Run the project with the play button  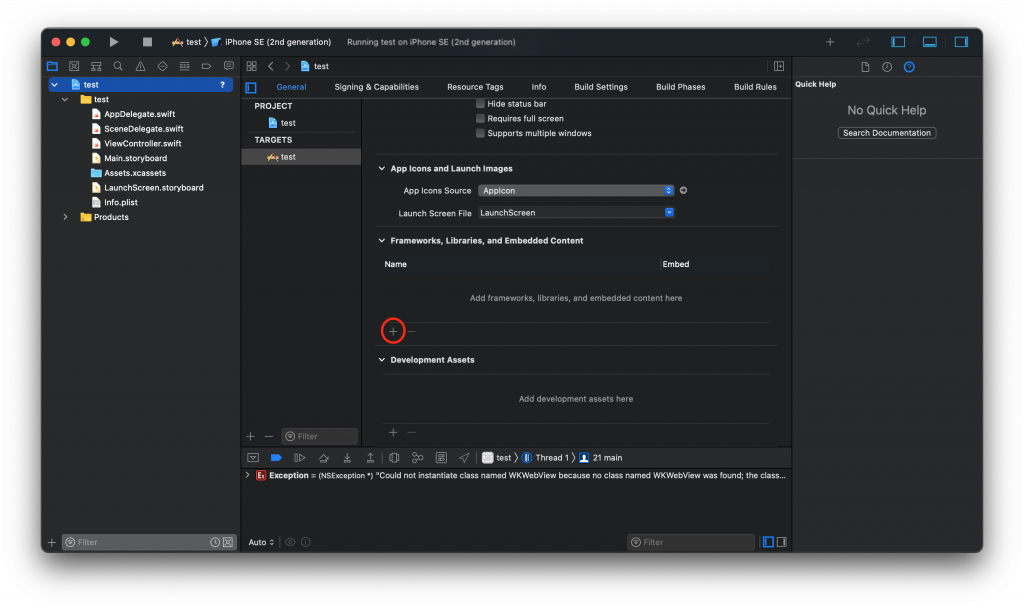pos(114,42)
